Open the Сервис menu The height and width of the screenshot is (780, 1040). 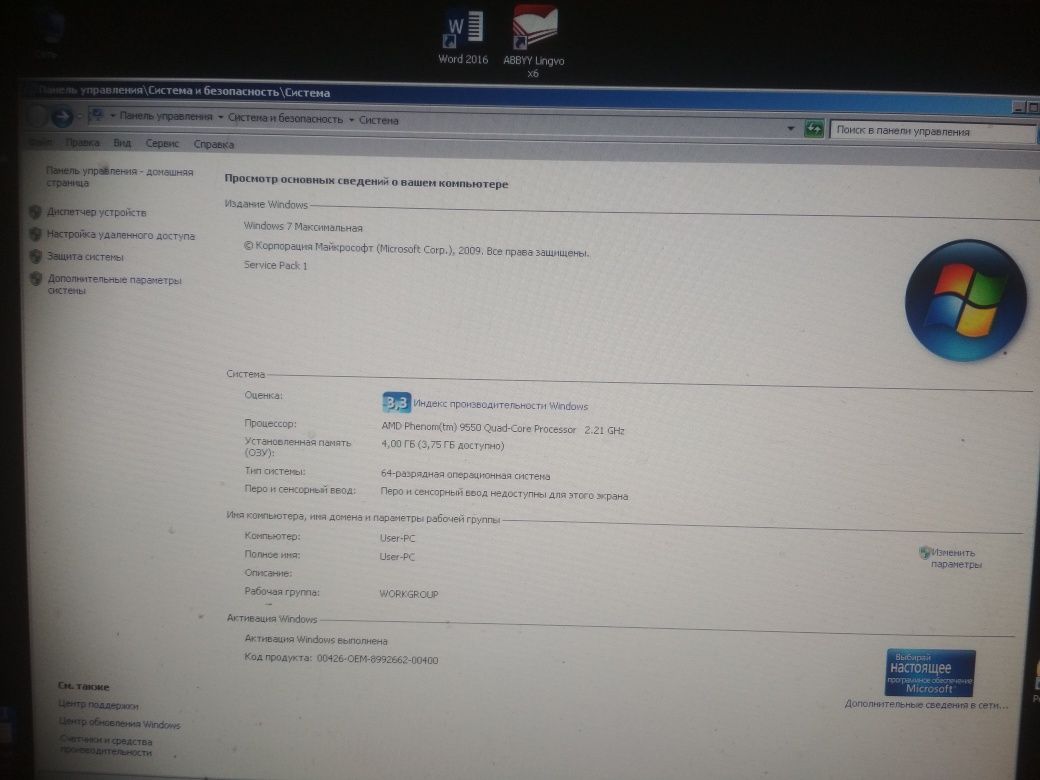[x=162, y=143]
